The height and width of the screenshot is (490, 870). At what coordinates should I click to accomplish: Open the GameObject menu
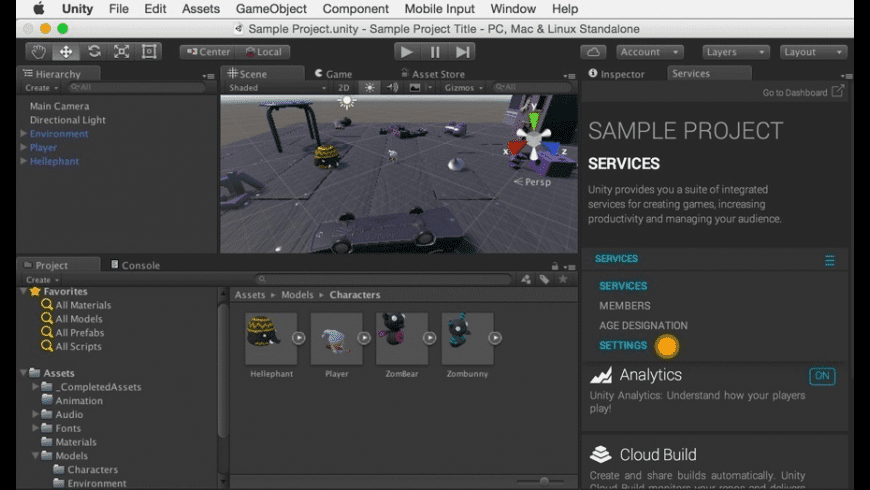[x=271, y=9]
